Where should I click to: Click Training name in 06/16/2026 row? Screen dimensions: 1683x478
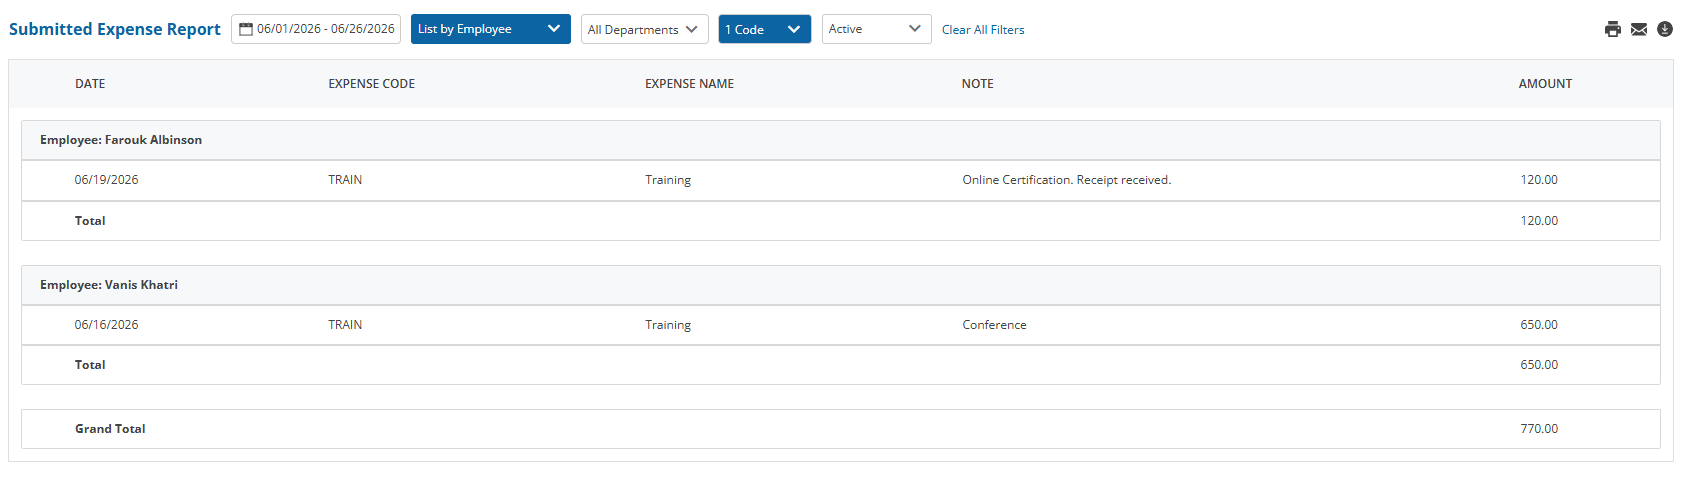pos(668,325)
